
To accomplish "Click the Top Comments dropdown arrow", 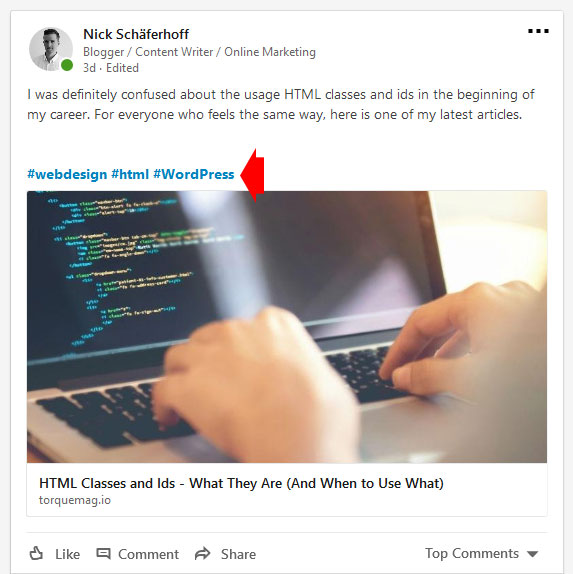I will [532, 554].
